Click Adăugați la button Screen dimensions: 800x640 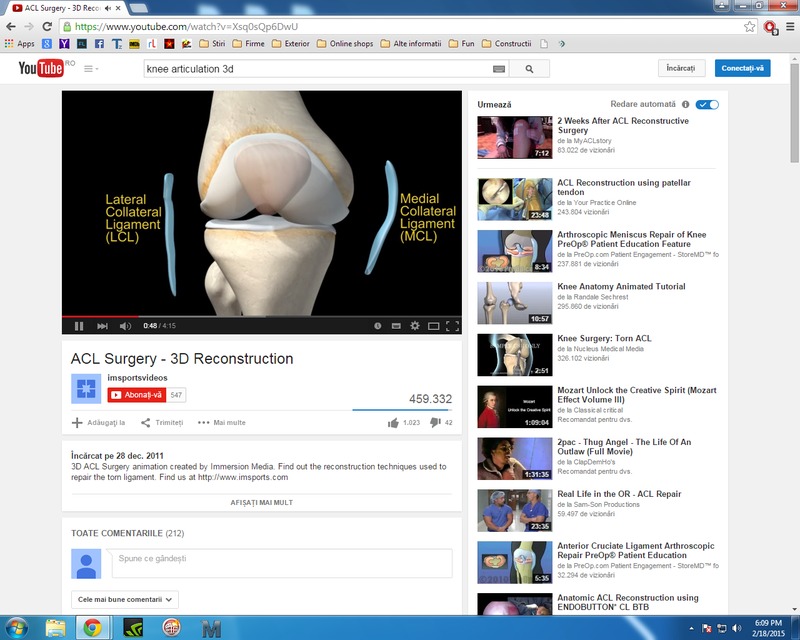point(98,423)
